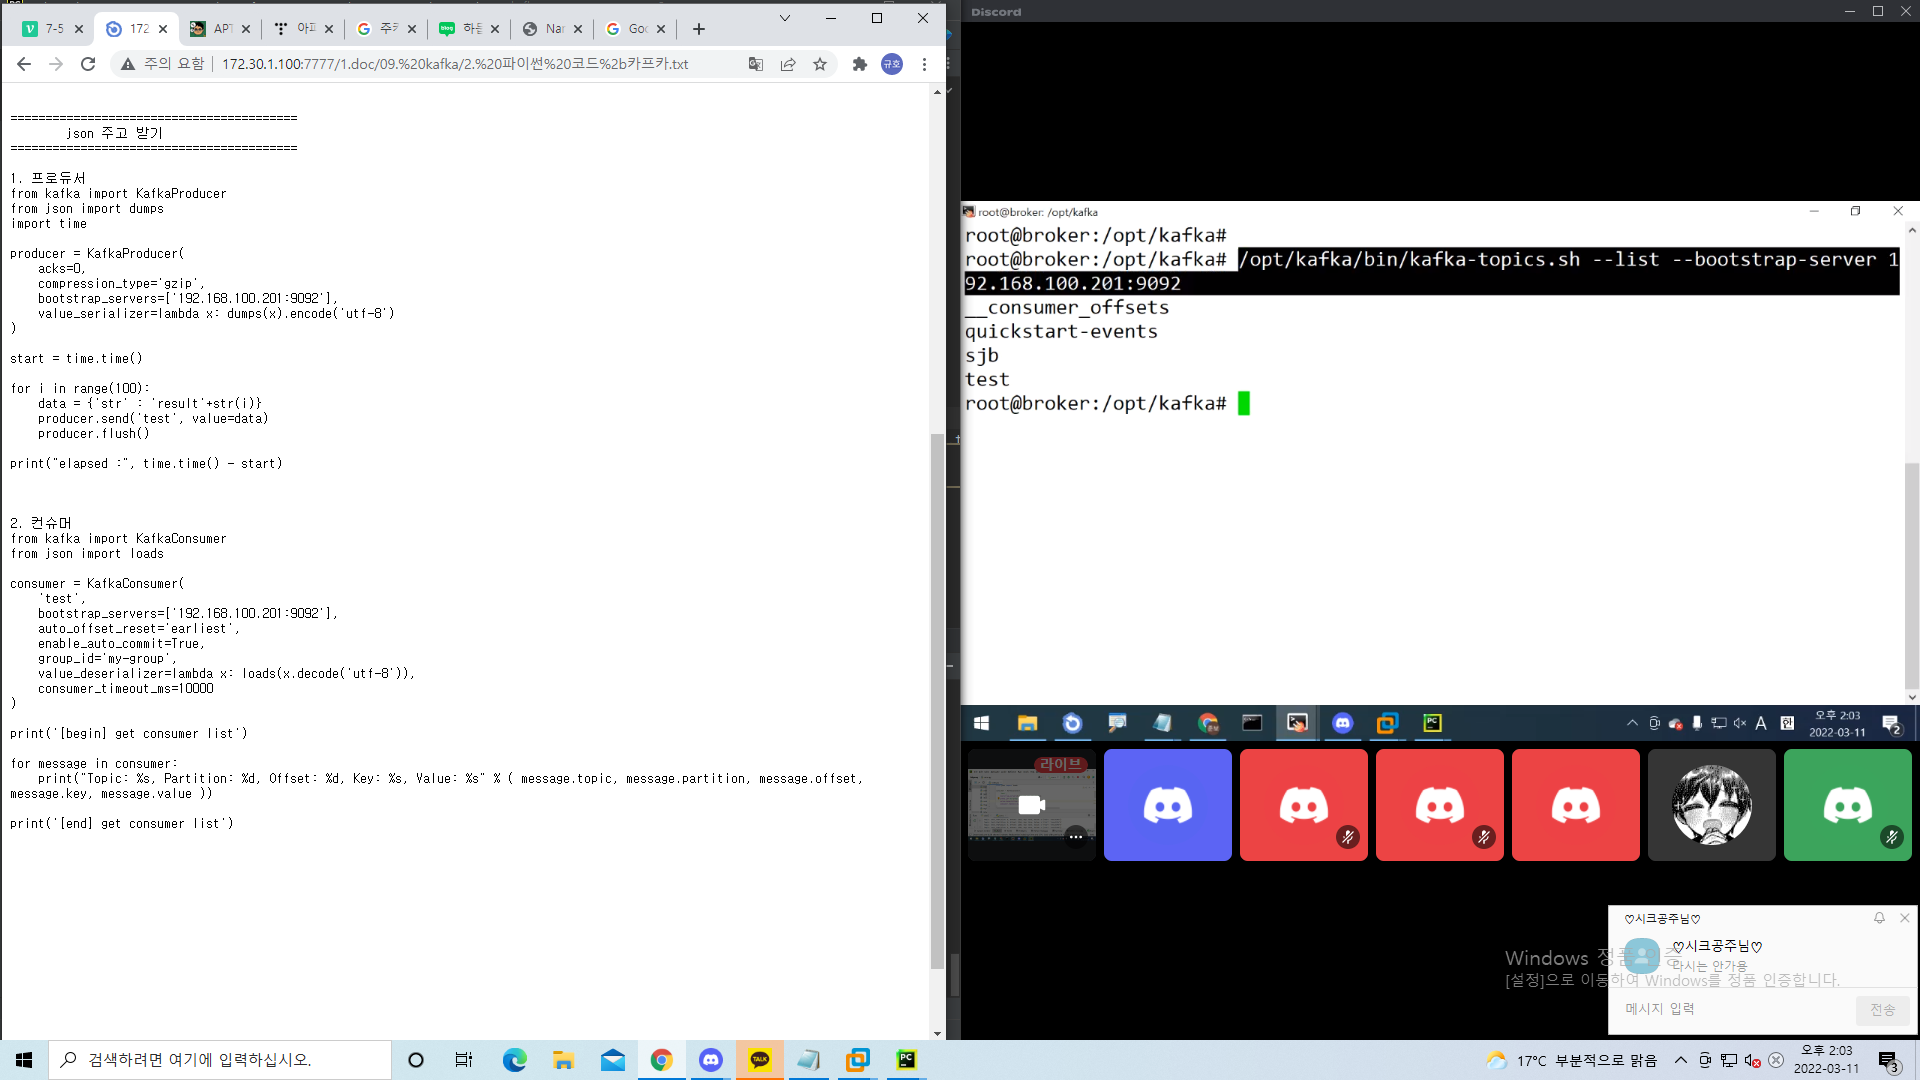Click Chrome extensions puzzle icon
Viewport: 1920px width, 1080px height.
pos(859,64)
